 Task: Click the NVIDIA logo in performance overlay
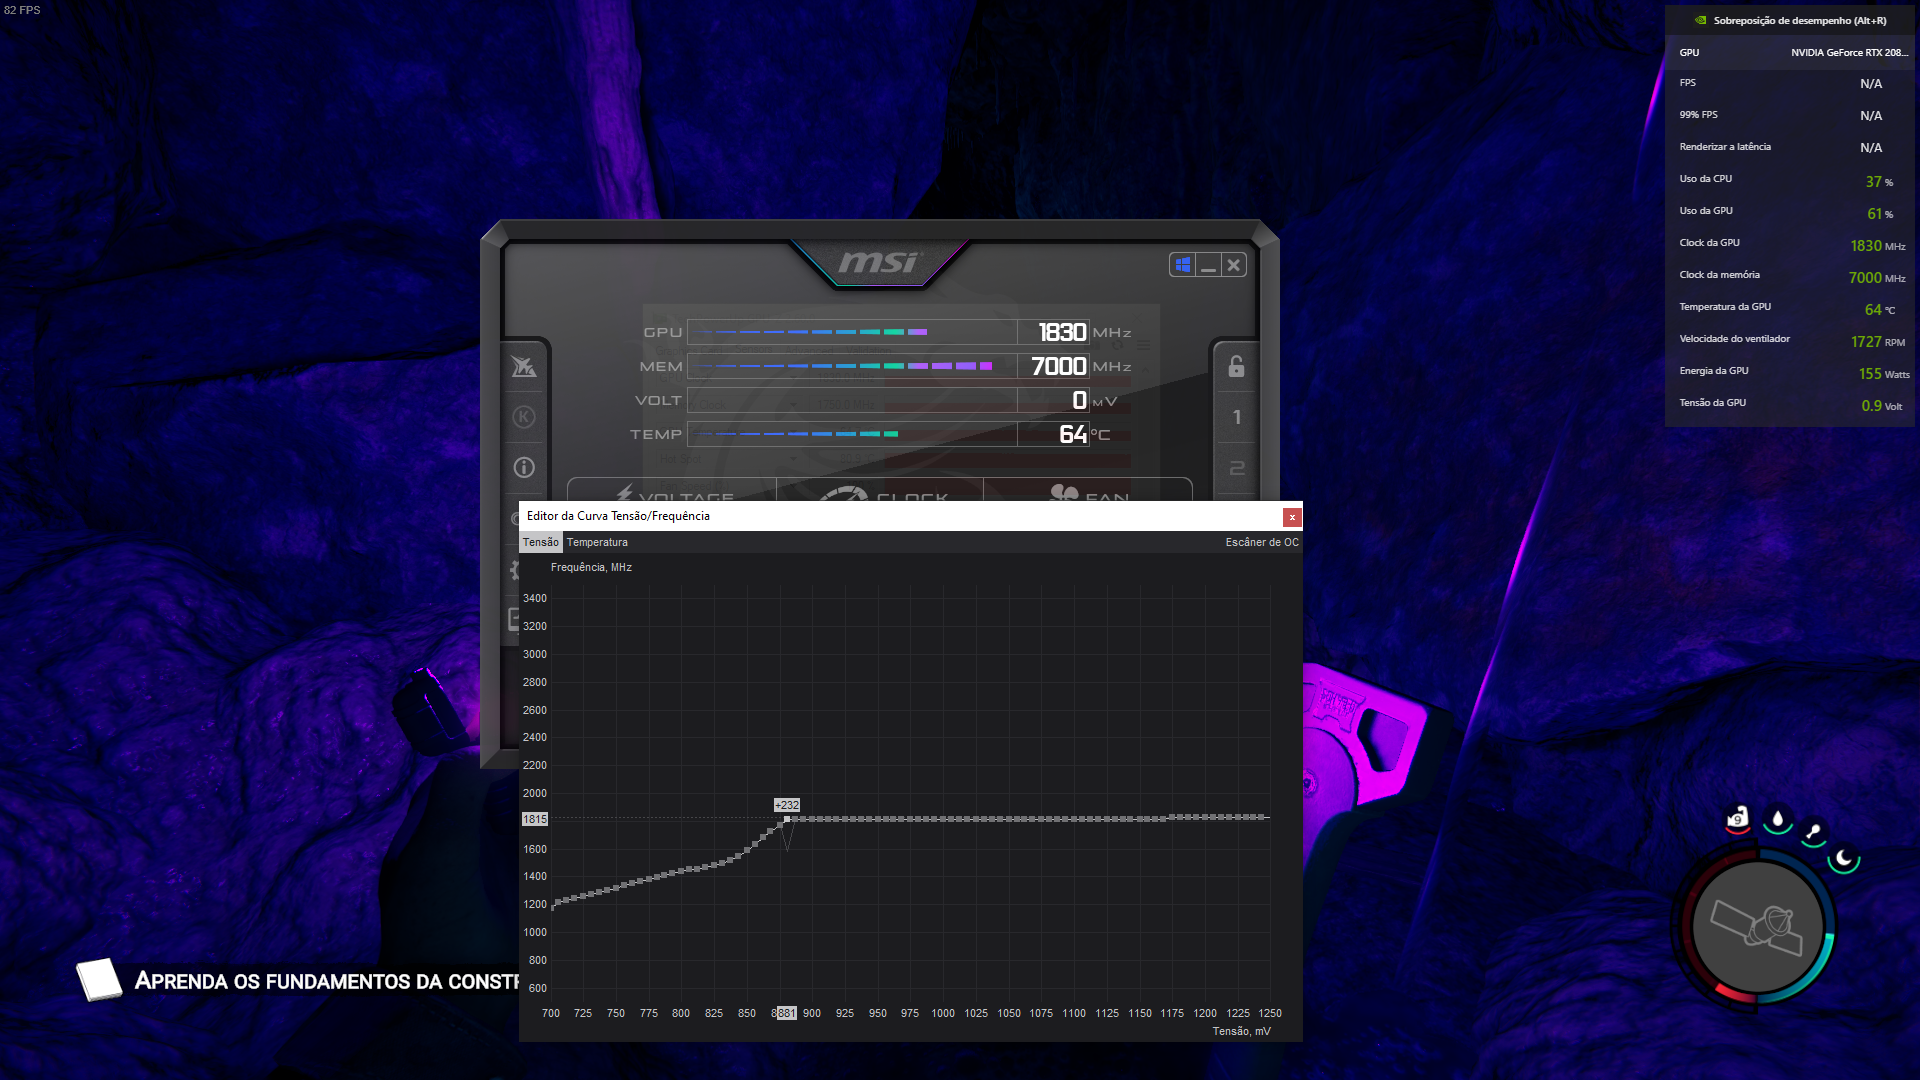(x=1700, y=20)
